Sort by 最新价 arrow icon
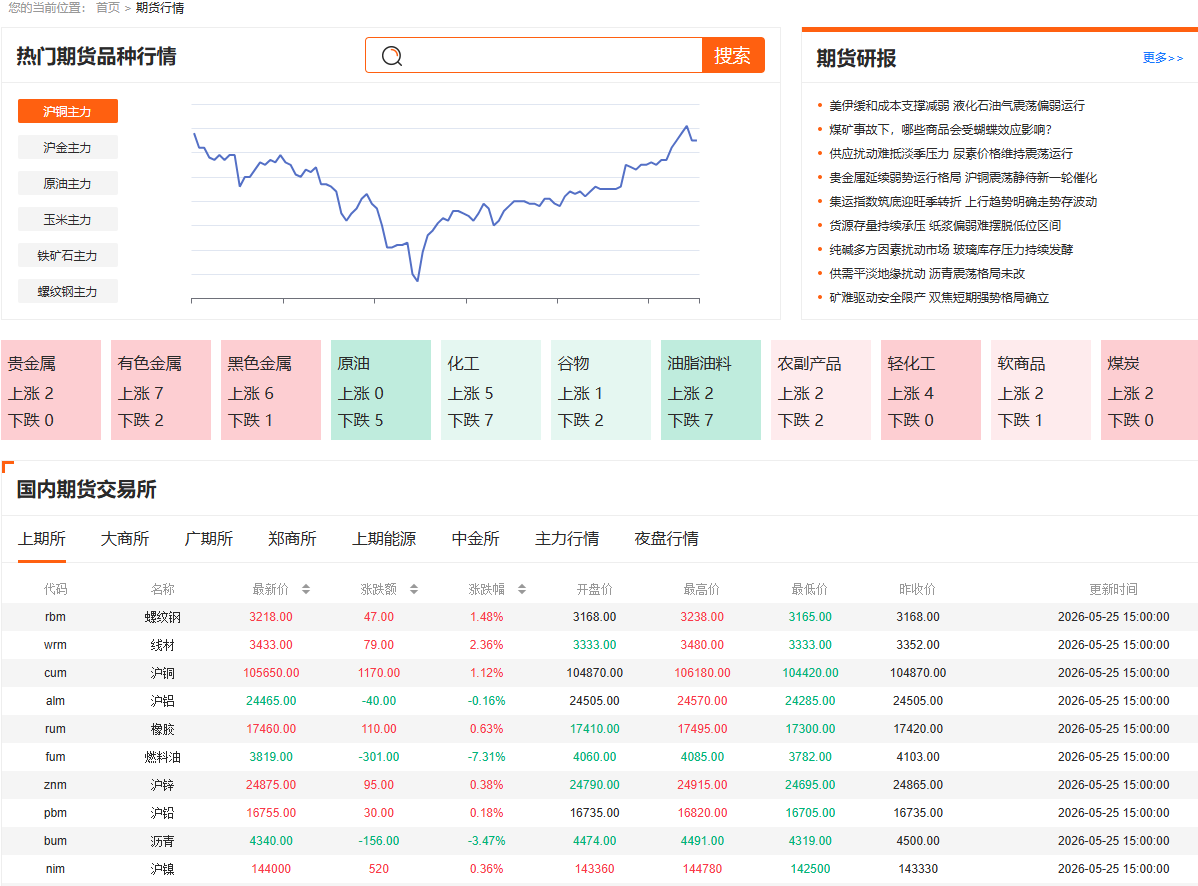 (x=306, y=589)
